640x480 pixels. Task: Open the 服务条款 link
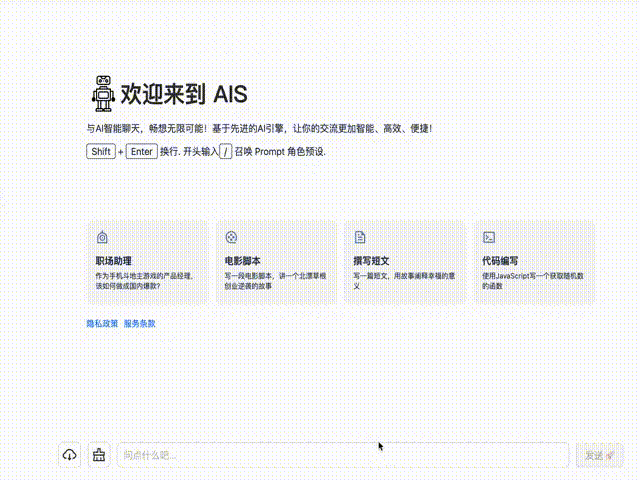[x=140, y=324]
